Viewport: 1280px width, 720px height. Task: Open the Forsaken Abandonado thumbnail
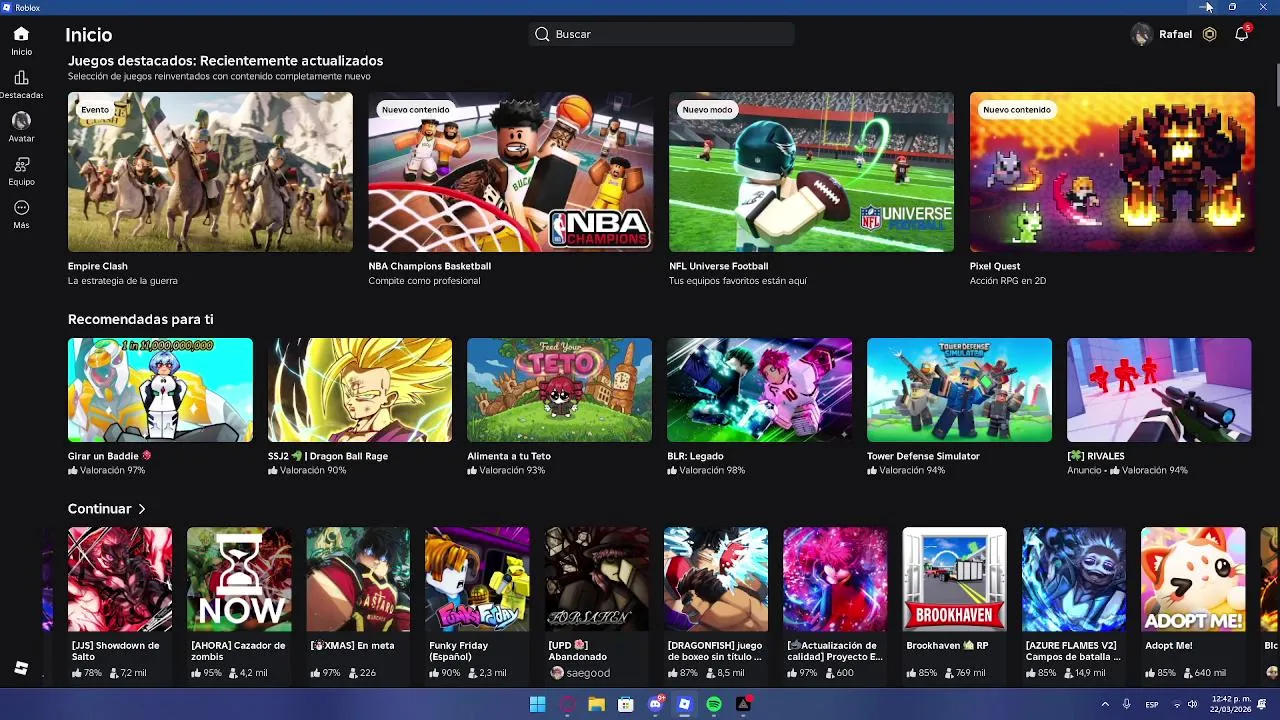click(597, 580)
